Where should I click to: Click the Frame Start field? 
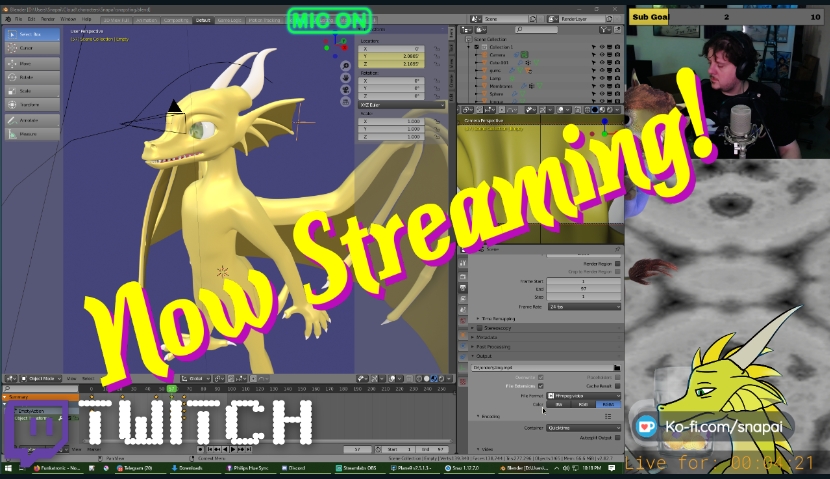(x=584, y=282)
